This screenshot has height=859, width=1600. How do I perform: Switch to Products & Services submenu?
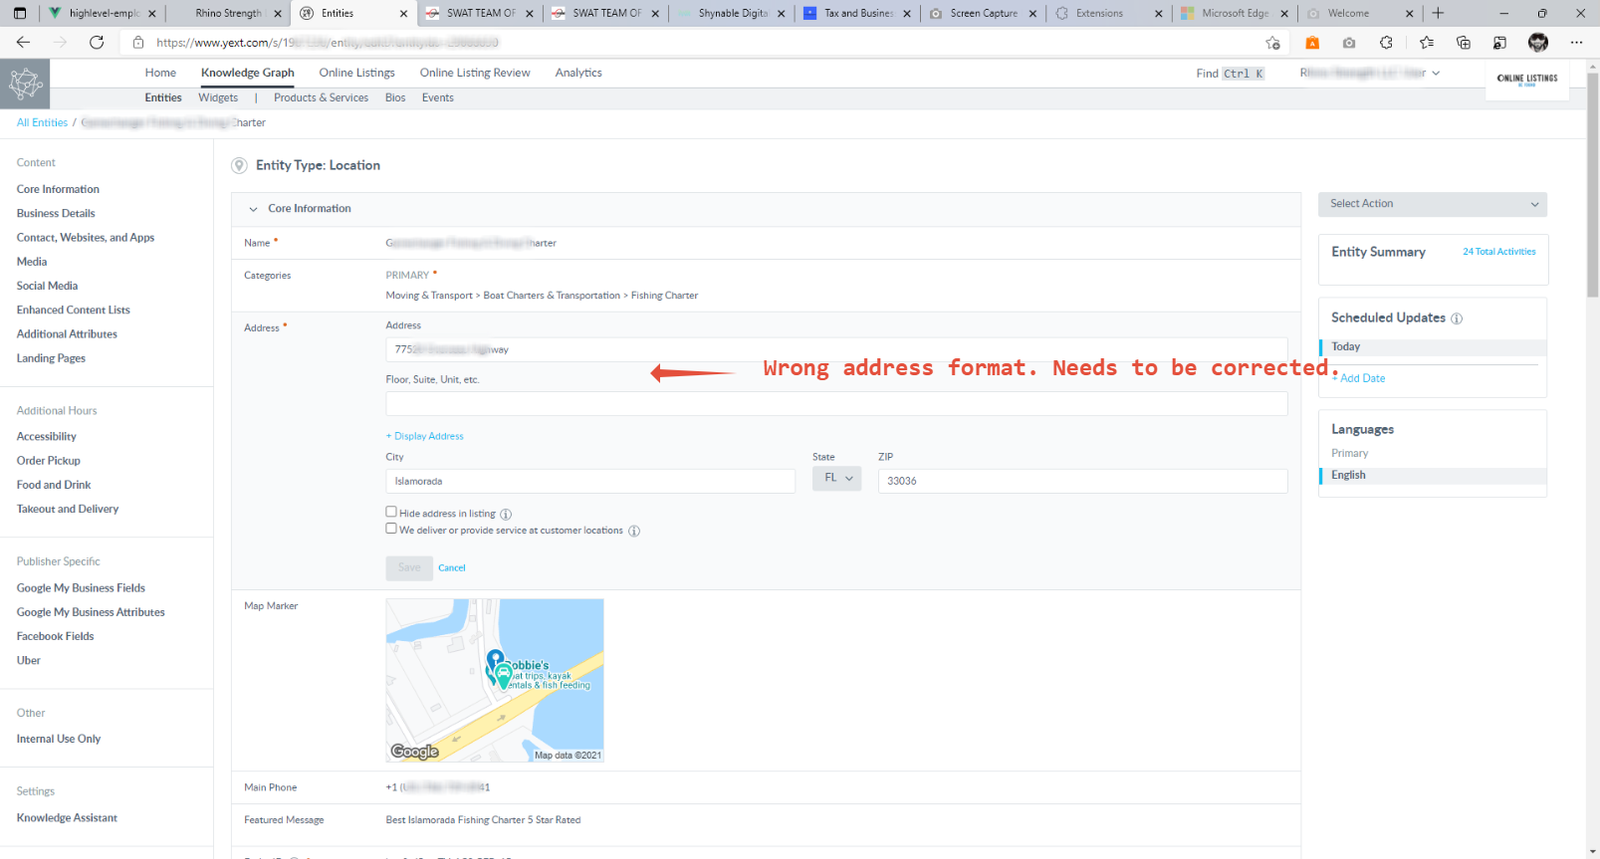pos(321,98)
